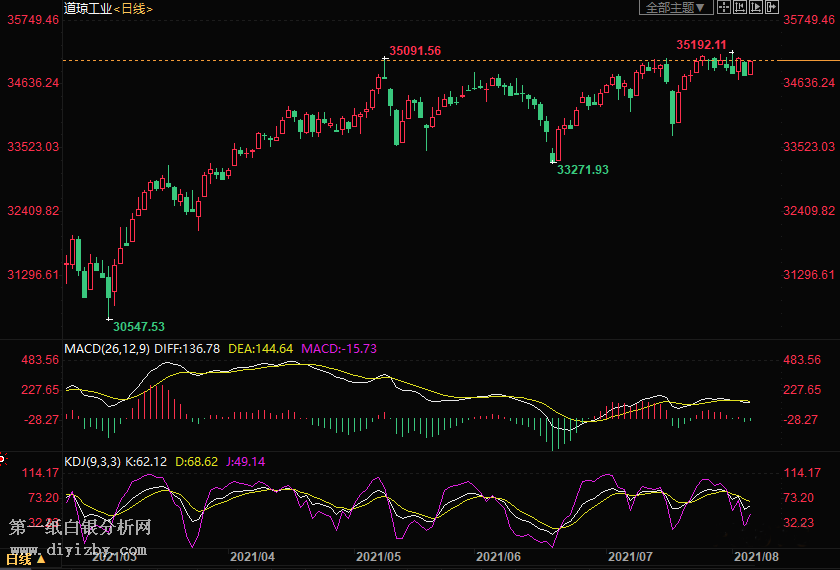
Task: Click the 33271.93 trough price label
Action: click(x=582, y=170)
